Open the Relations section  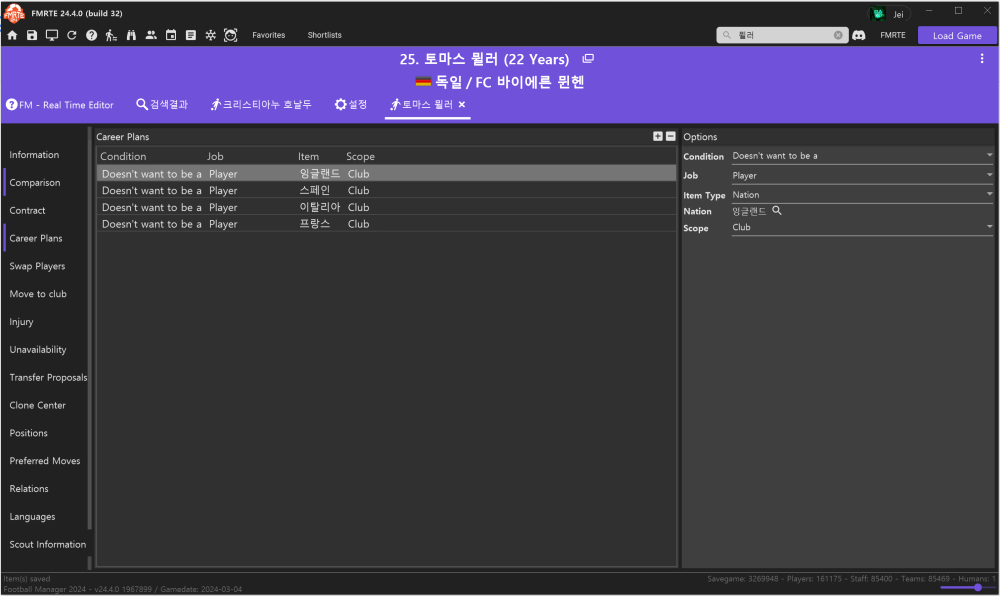(x=29, y=489)
